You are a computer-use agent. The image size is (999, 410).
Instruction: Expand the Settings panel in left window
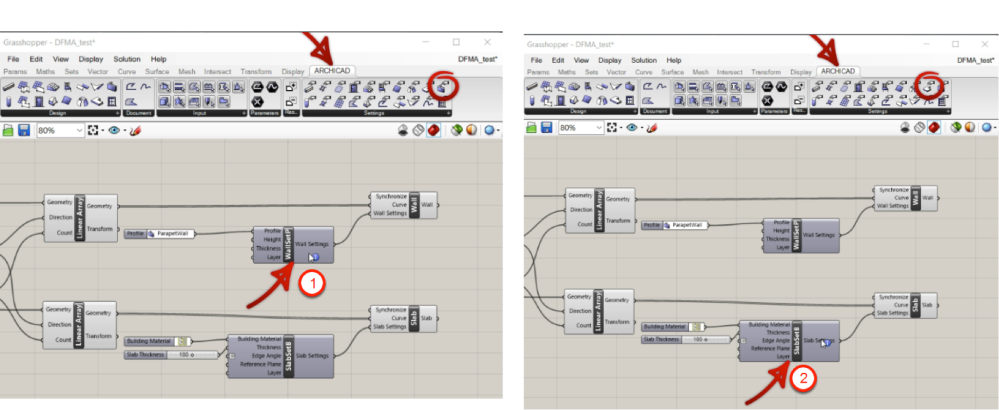449,113
